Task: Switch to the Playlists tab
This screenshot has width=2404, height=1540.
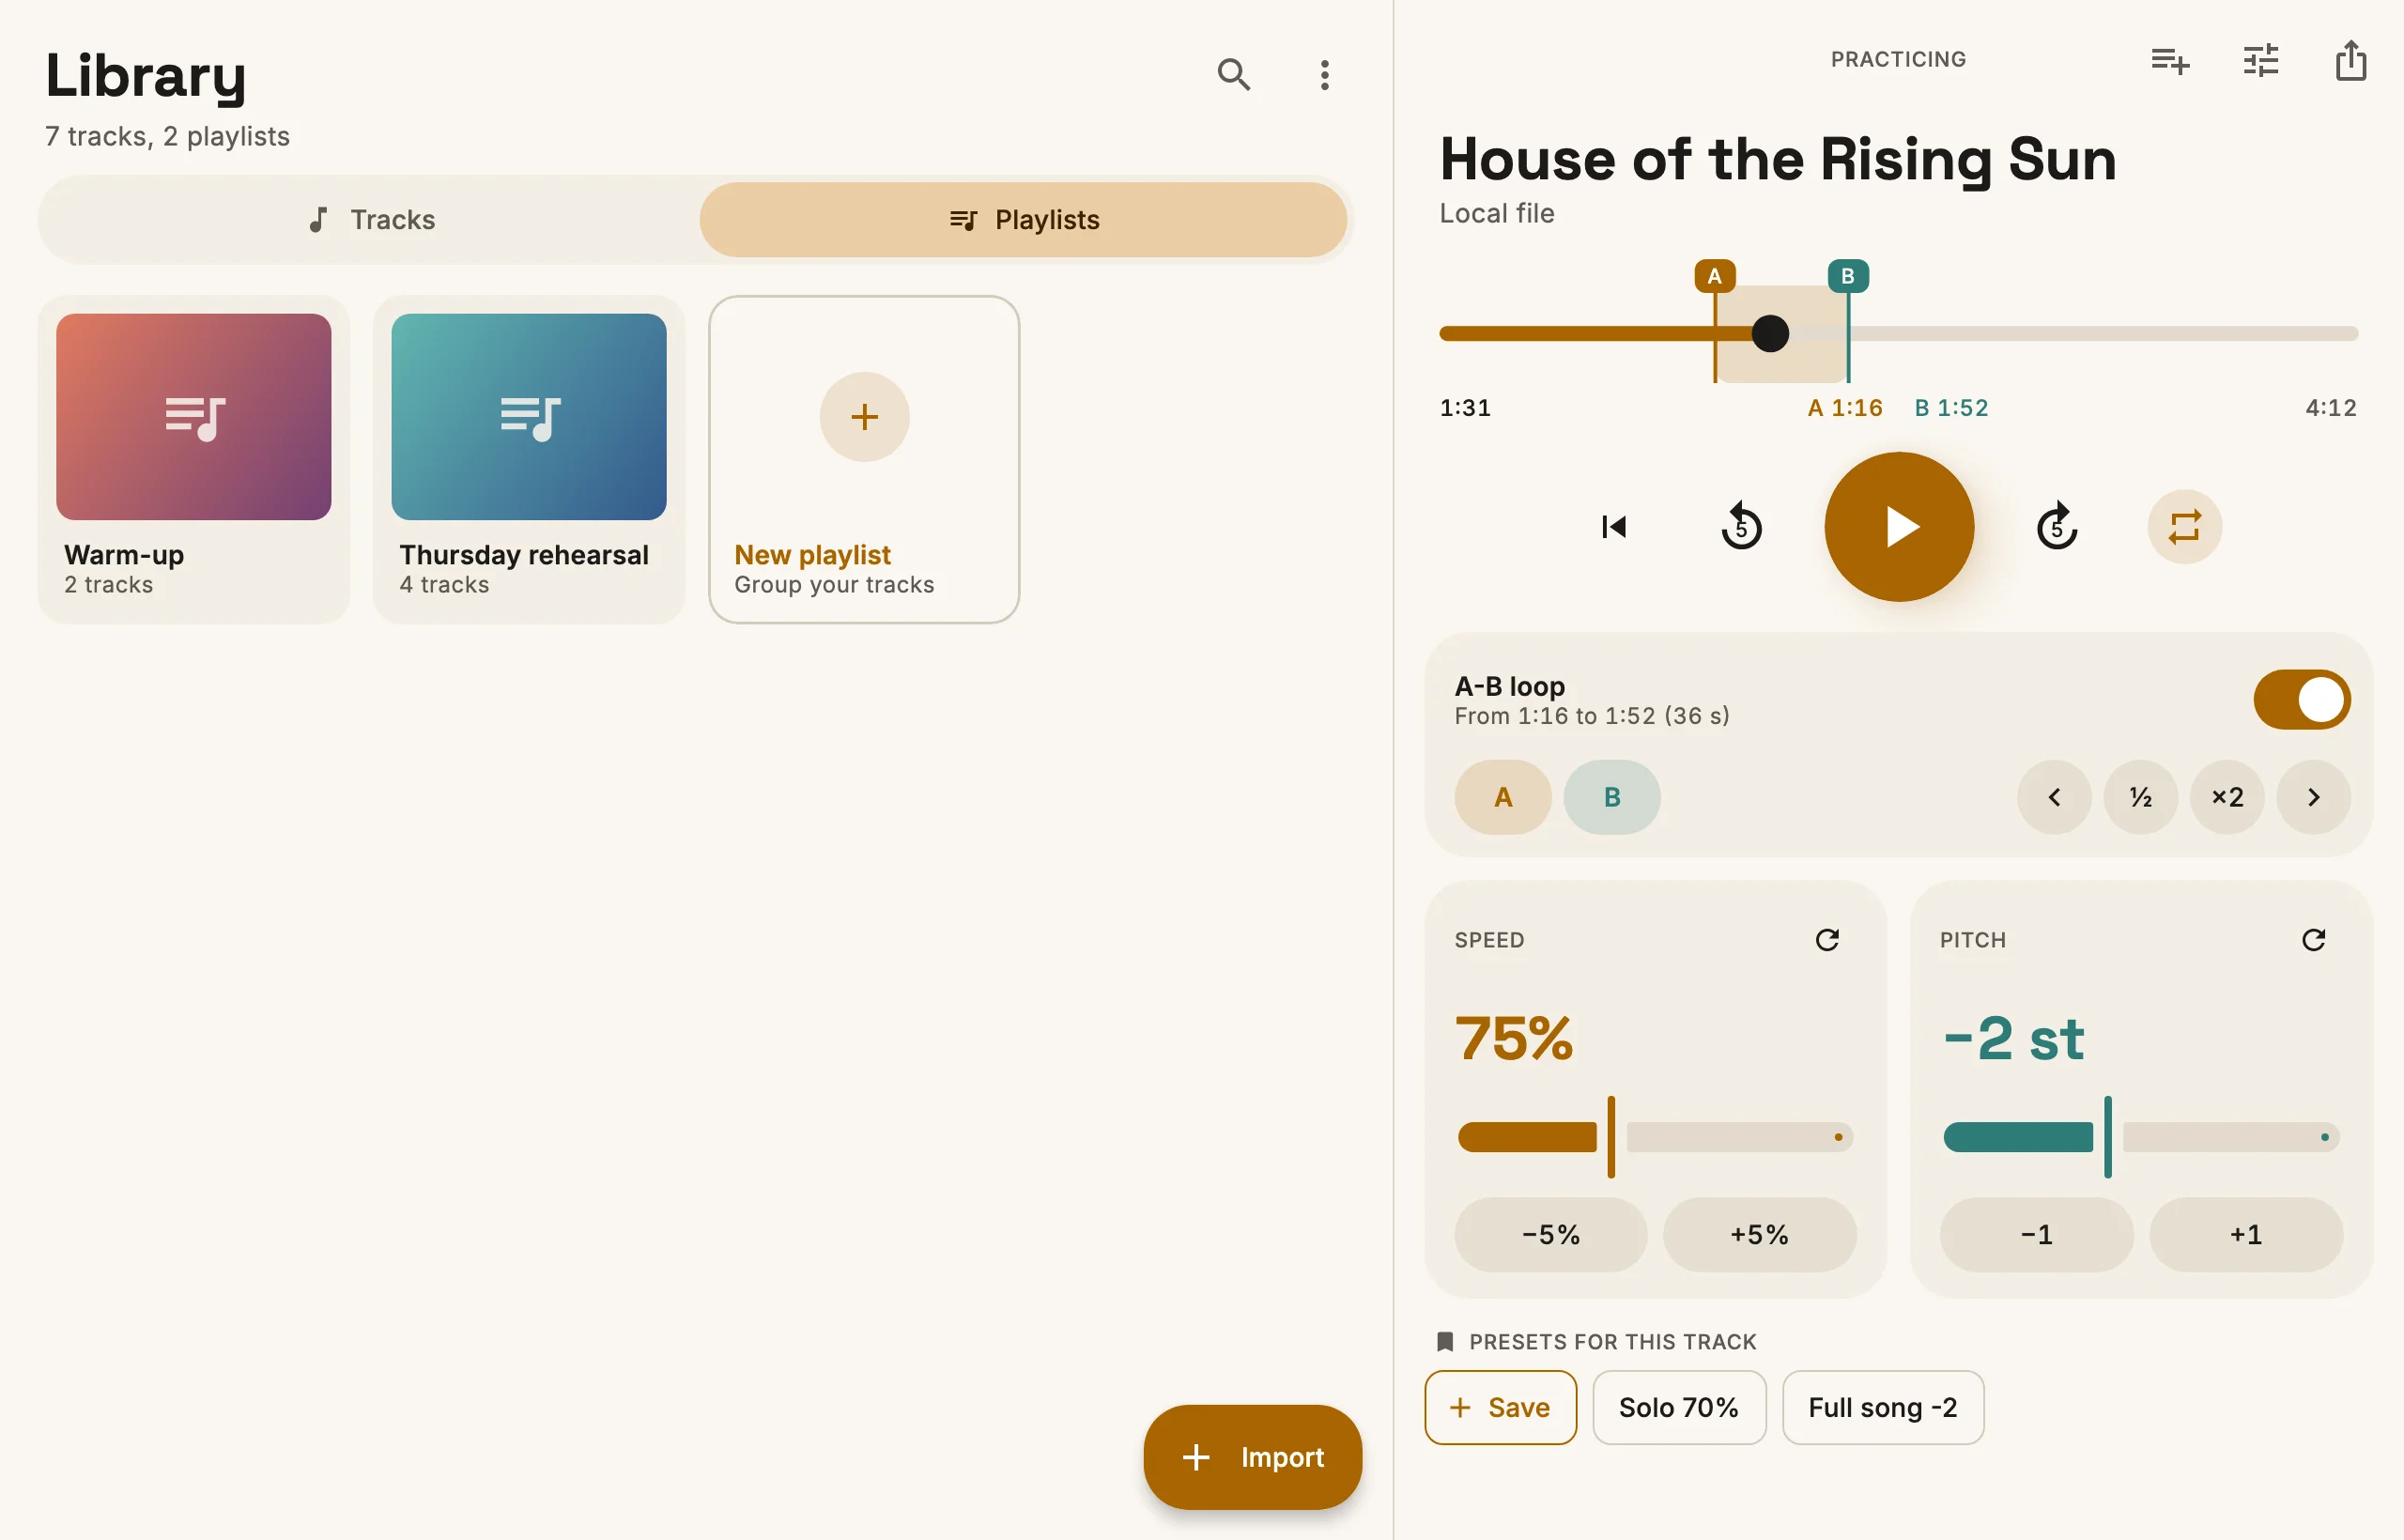Action: pyautogui.click(x=1023, y=220)
